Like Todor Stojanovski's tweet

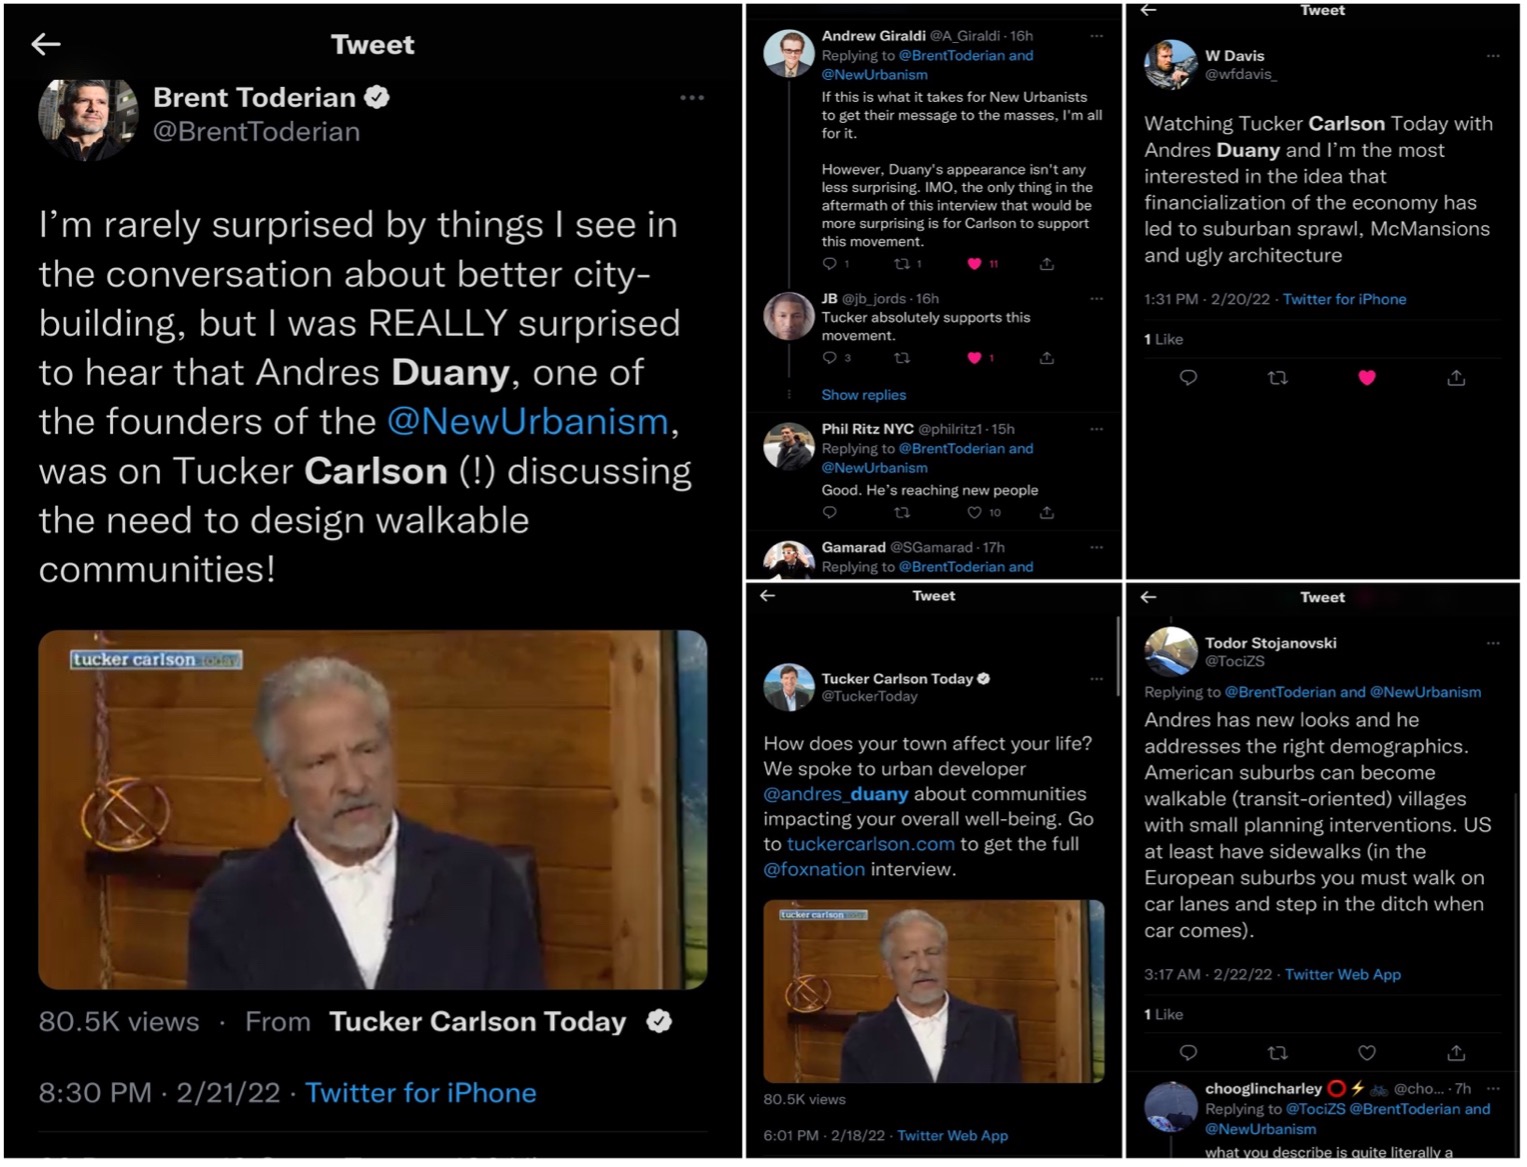click(x=1366, y=1053)
